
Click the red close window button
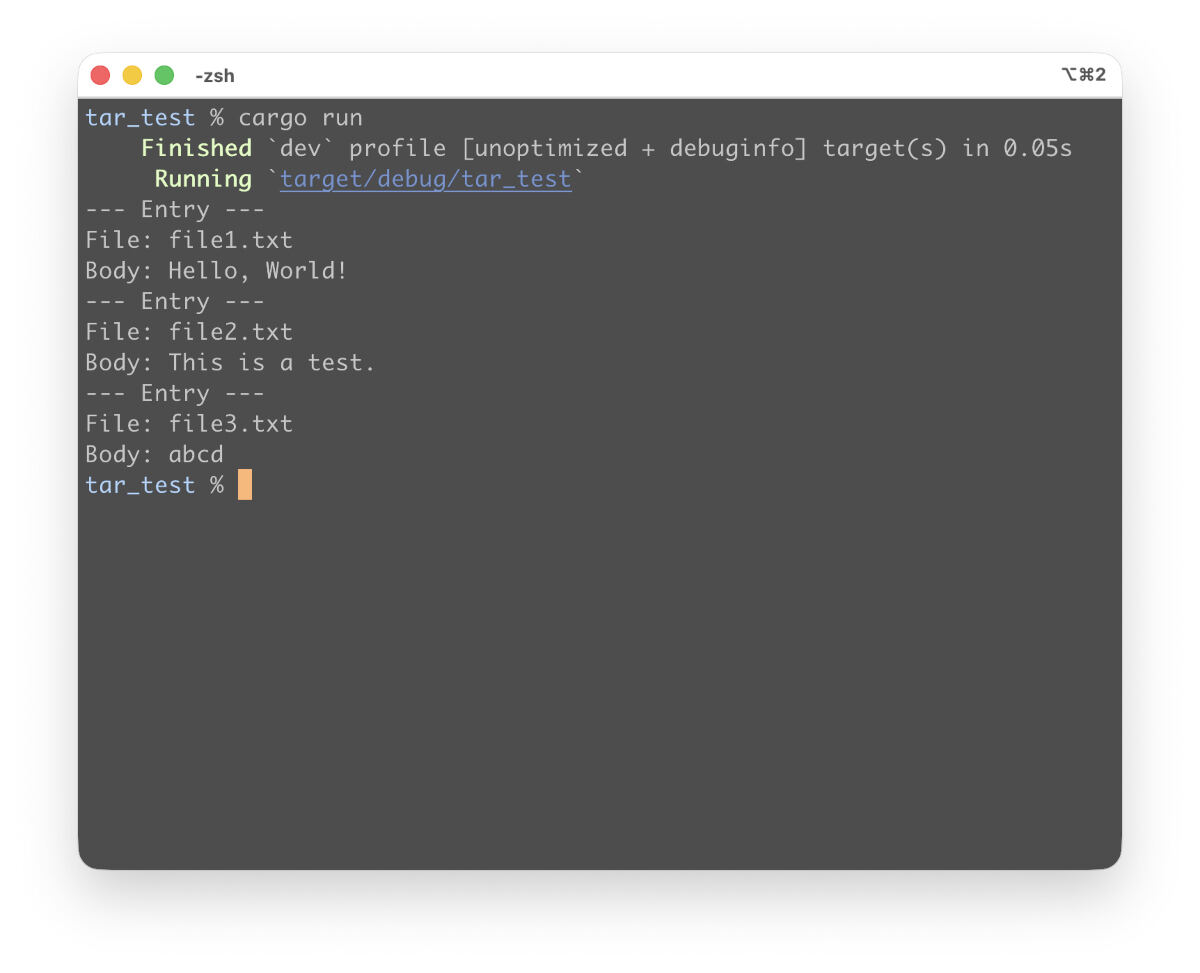(100, 75)
